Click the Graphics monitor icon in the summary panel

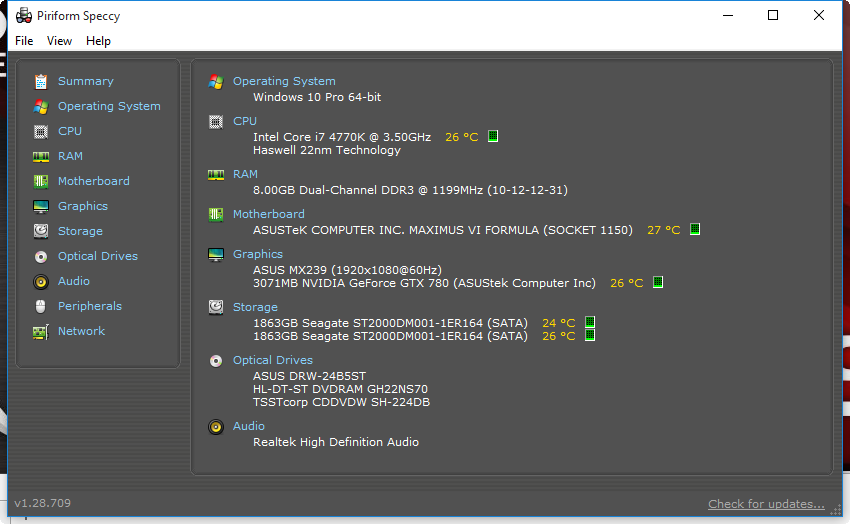pyautogui.click(x=216, y=255)
